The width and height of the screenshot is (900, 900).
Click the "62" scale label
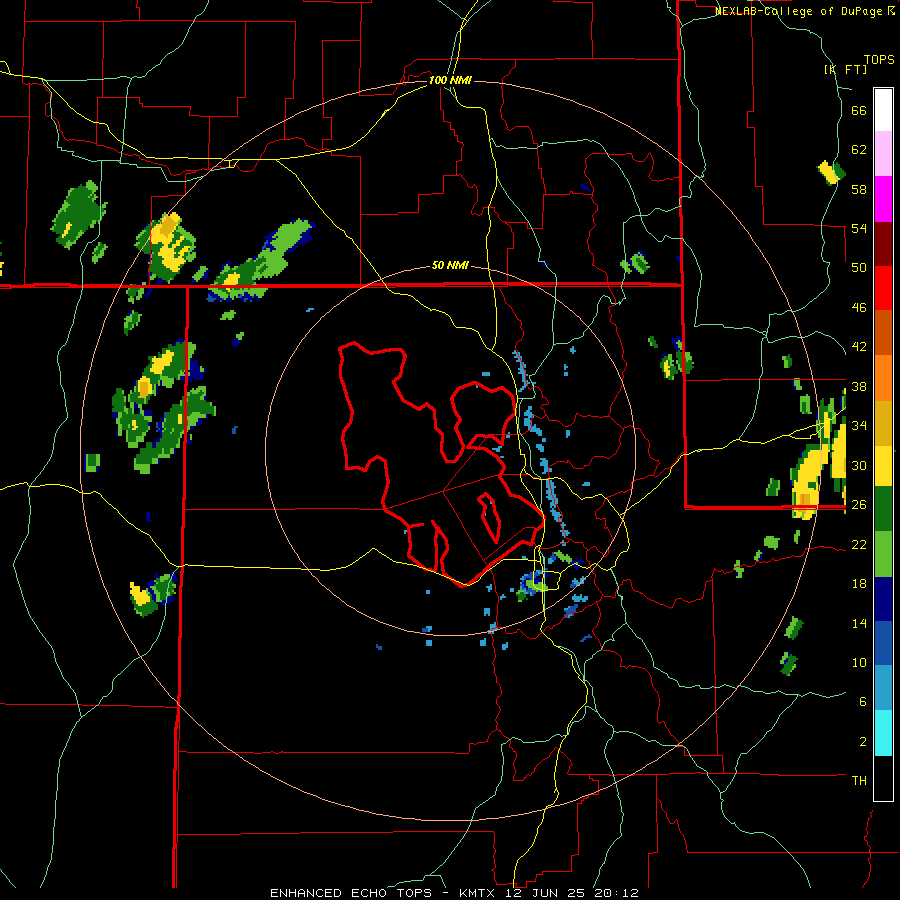pyautogui.click(x=859, y=150)
